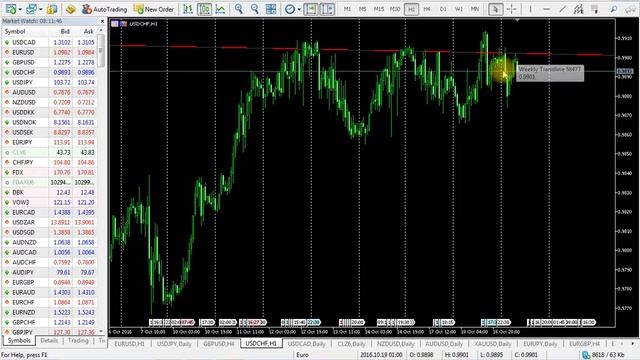Open the Periodicity clock icon

pyautogui.click(x=290, y=9)
